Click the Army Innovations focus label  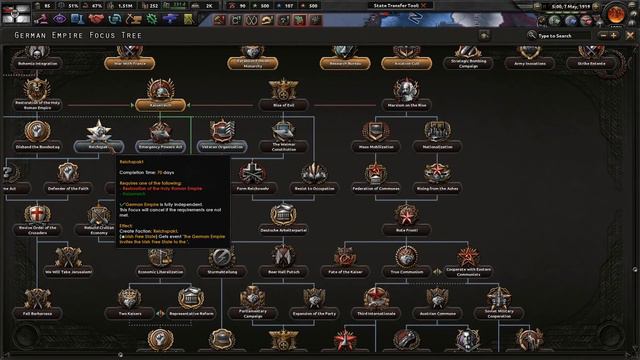[x=529, y=64]
